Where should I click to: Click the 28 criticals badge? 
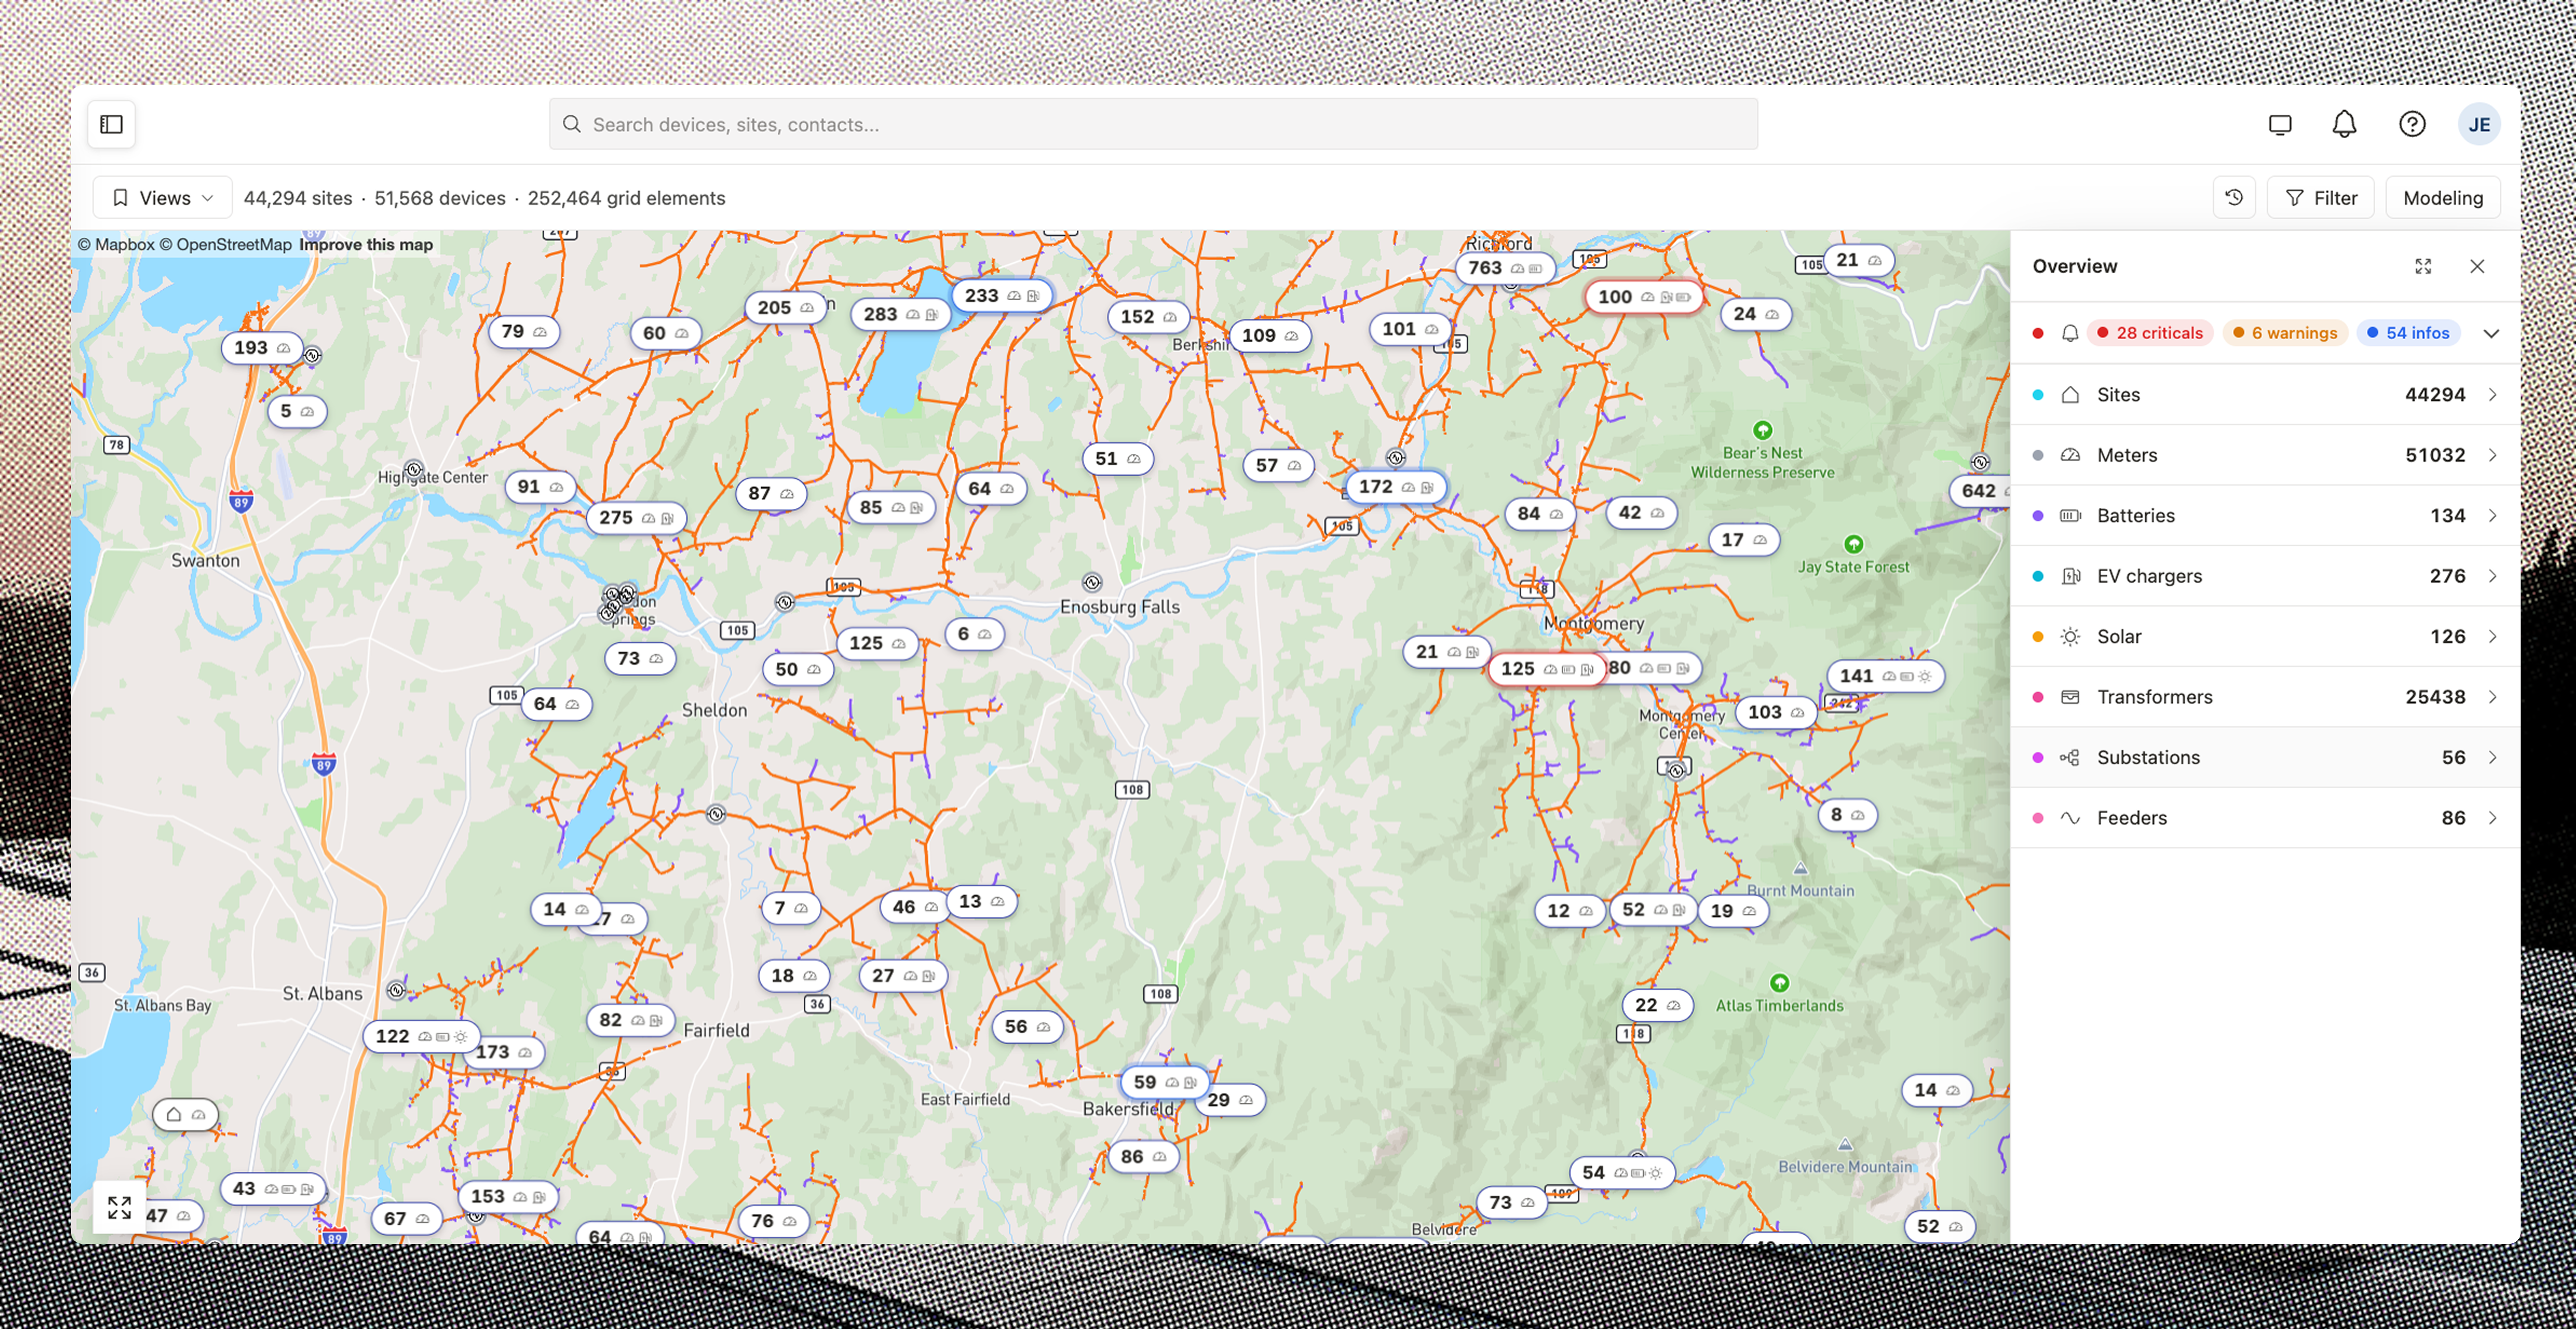2149,333
